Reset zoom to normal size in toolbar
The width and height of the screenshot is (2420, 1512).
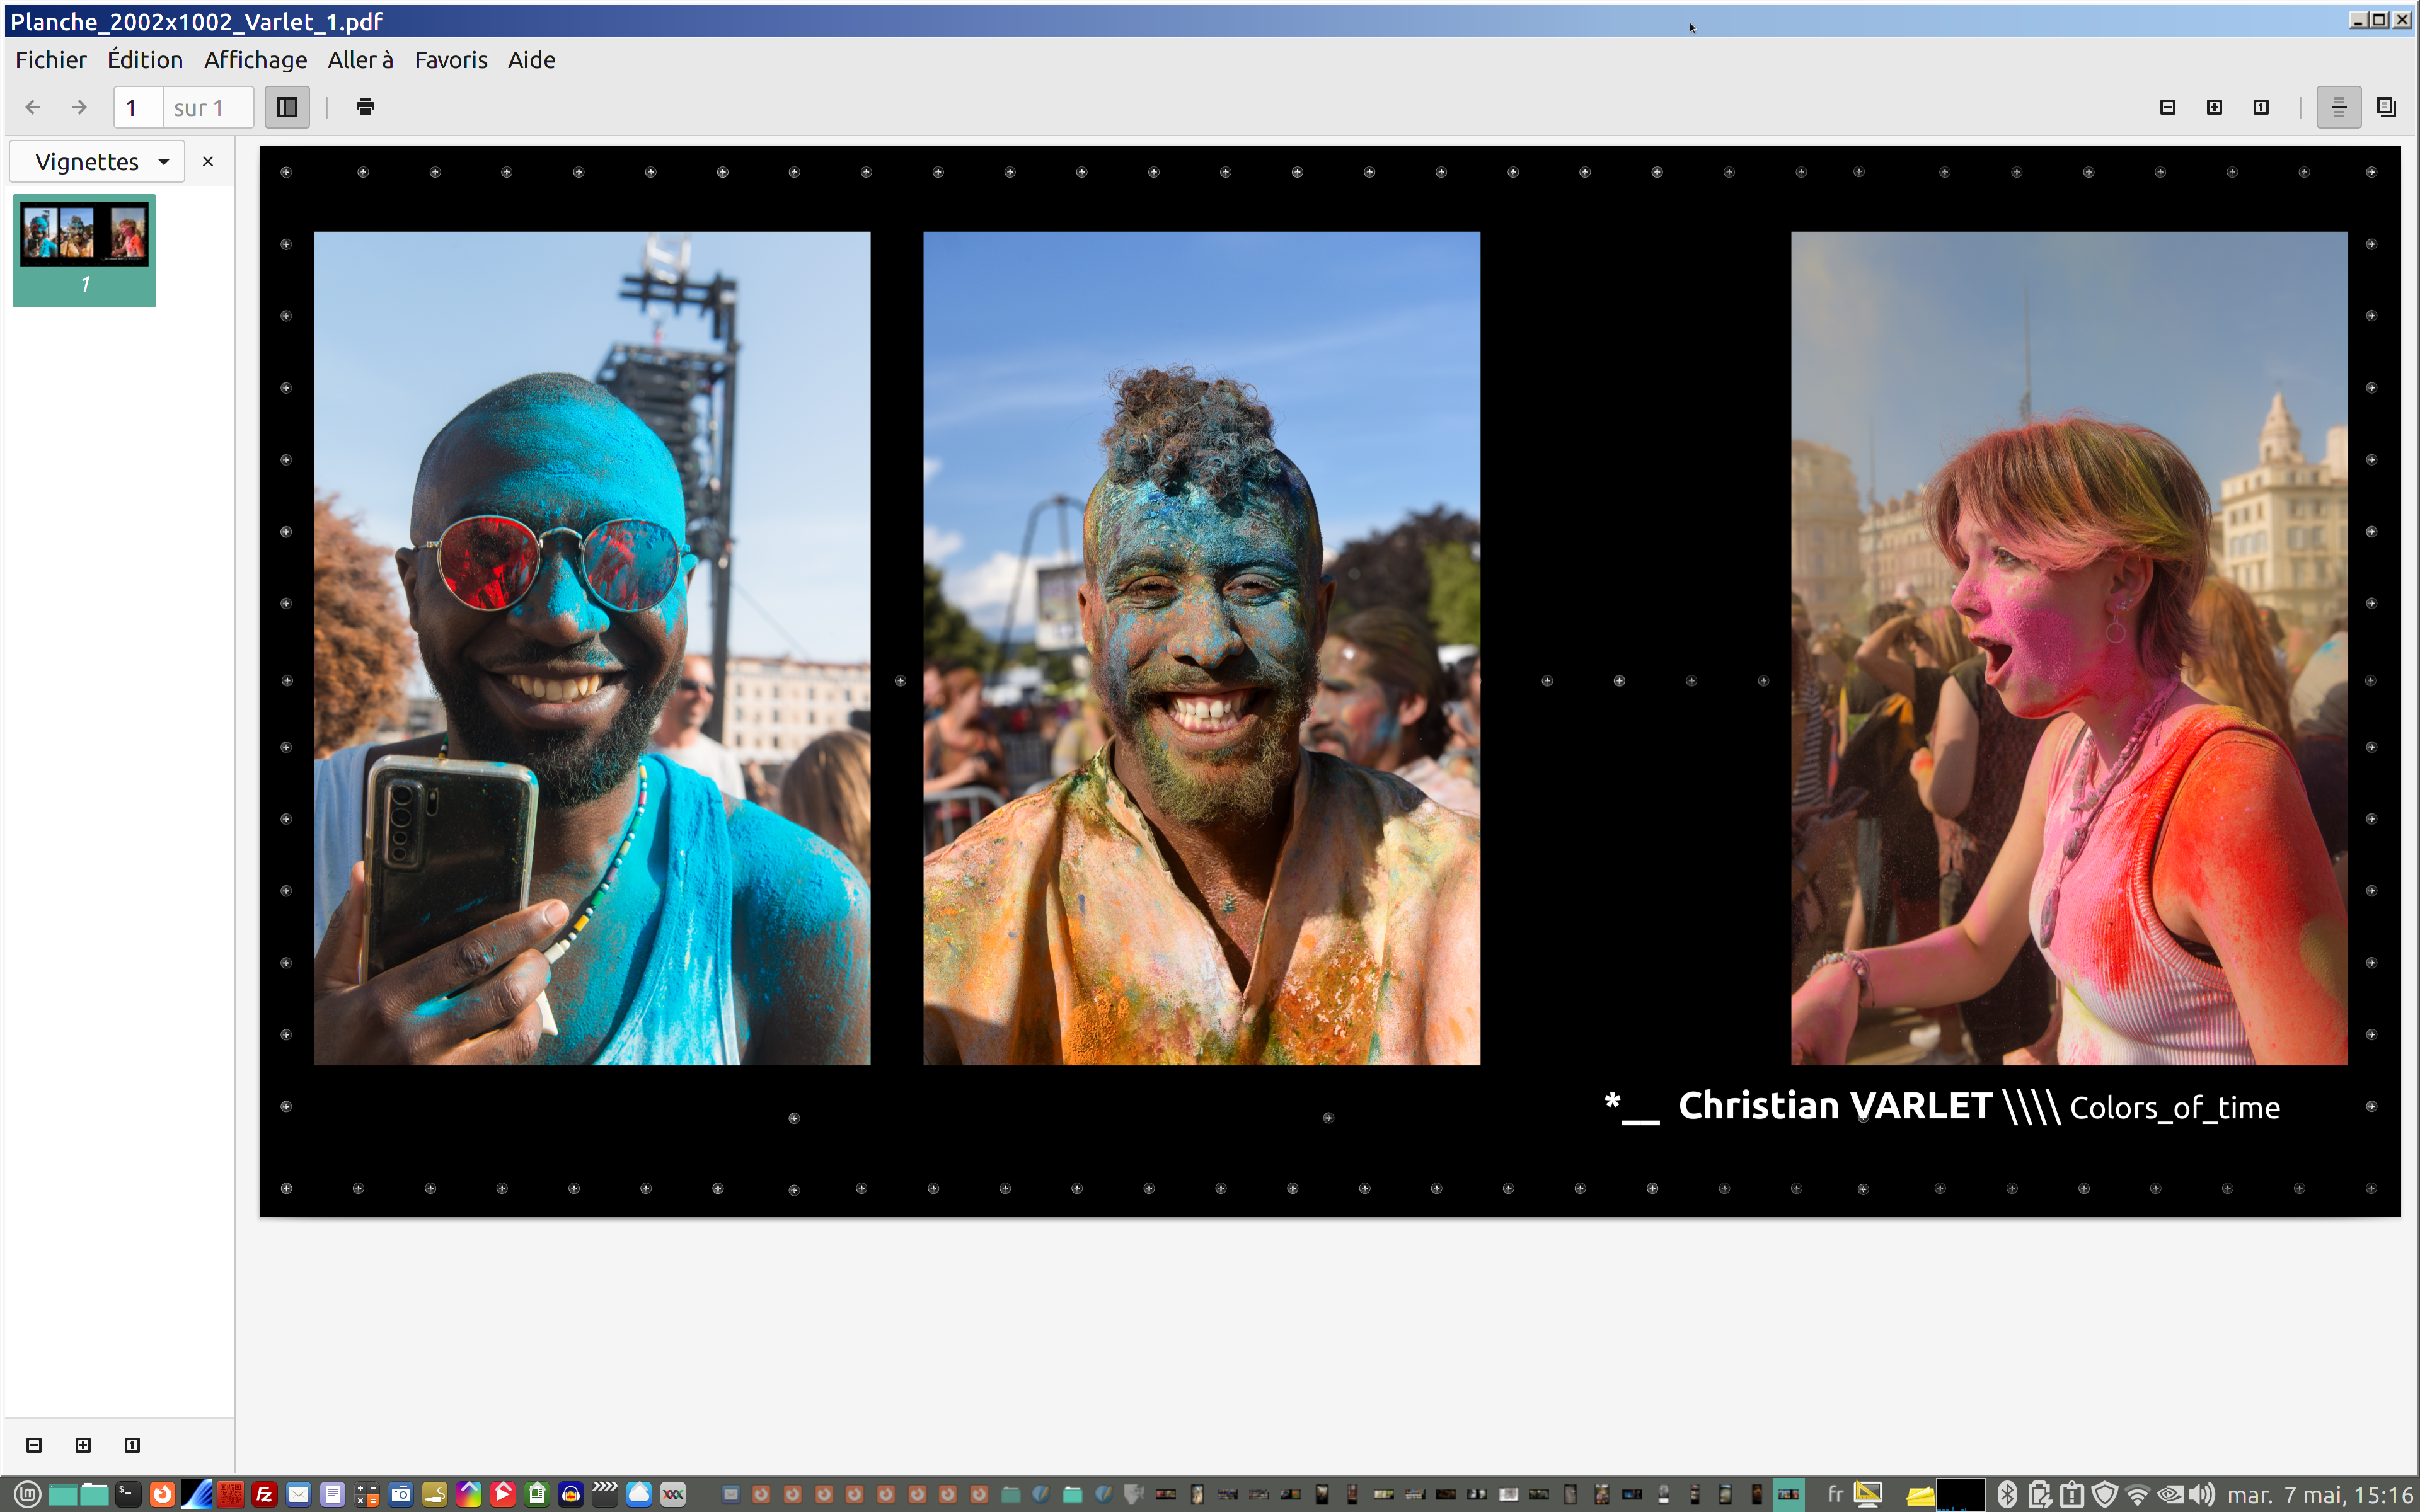(x=2261, y=107)
